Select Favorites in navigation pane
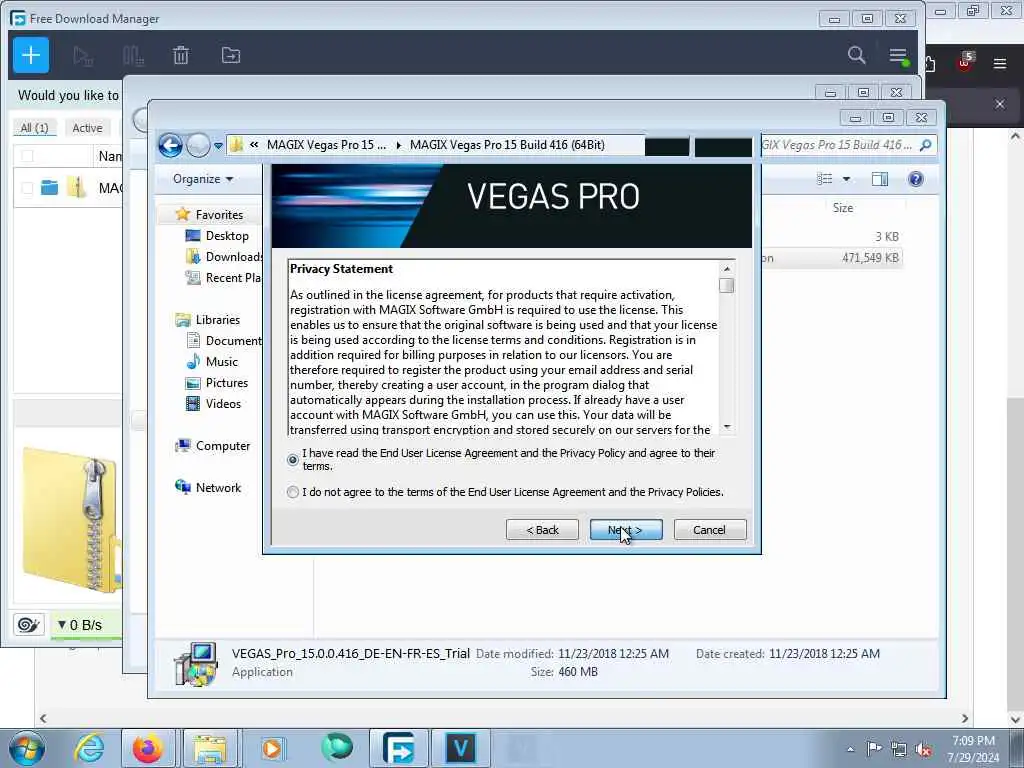This screenshot has height=768, width=1024. coord(219,215)
